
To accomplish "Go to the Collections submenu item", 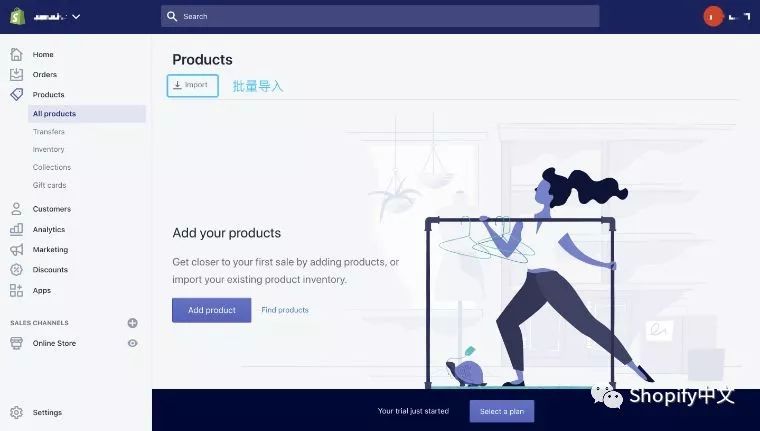I will pyautogui.click(x=52, y=167).
